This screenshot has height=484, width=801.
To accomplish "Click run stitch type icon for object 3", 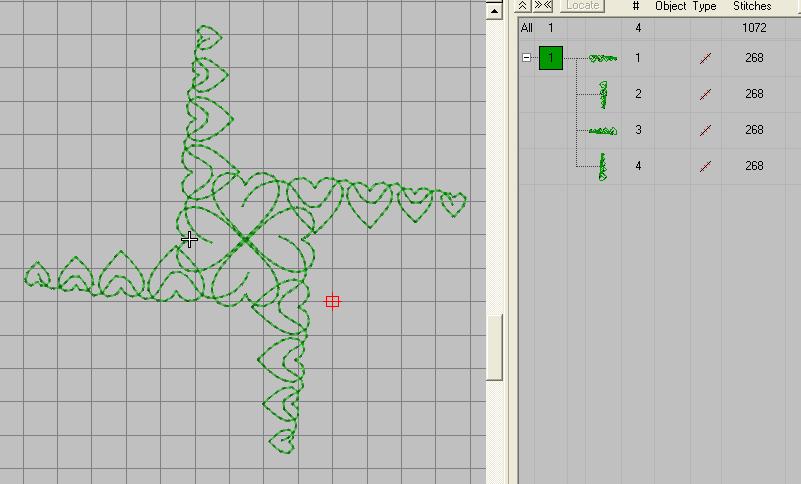I will coord(705,130).
